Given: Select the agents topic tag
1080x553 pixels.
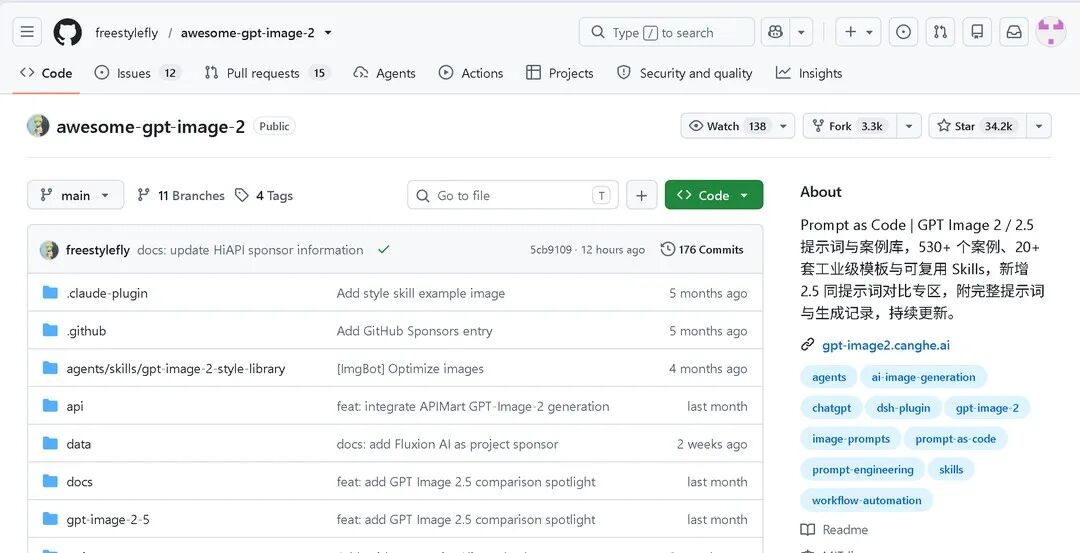Looking at the screenshot, I should 829,377.
